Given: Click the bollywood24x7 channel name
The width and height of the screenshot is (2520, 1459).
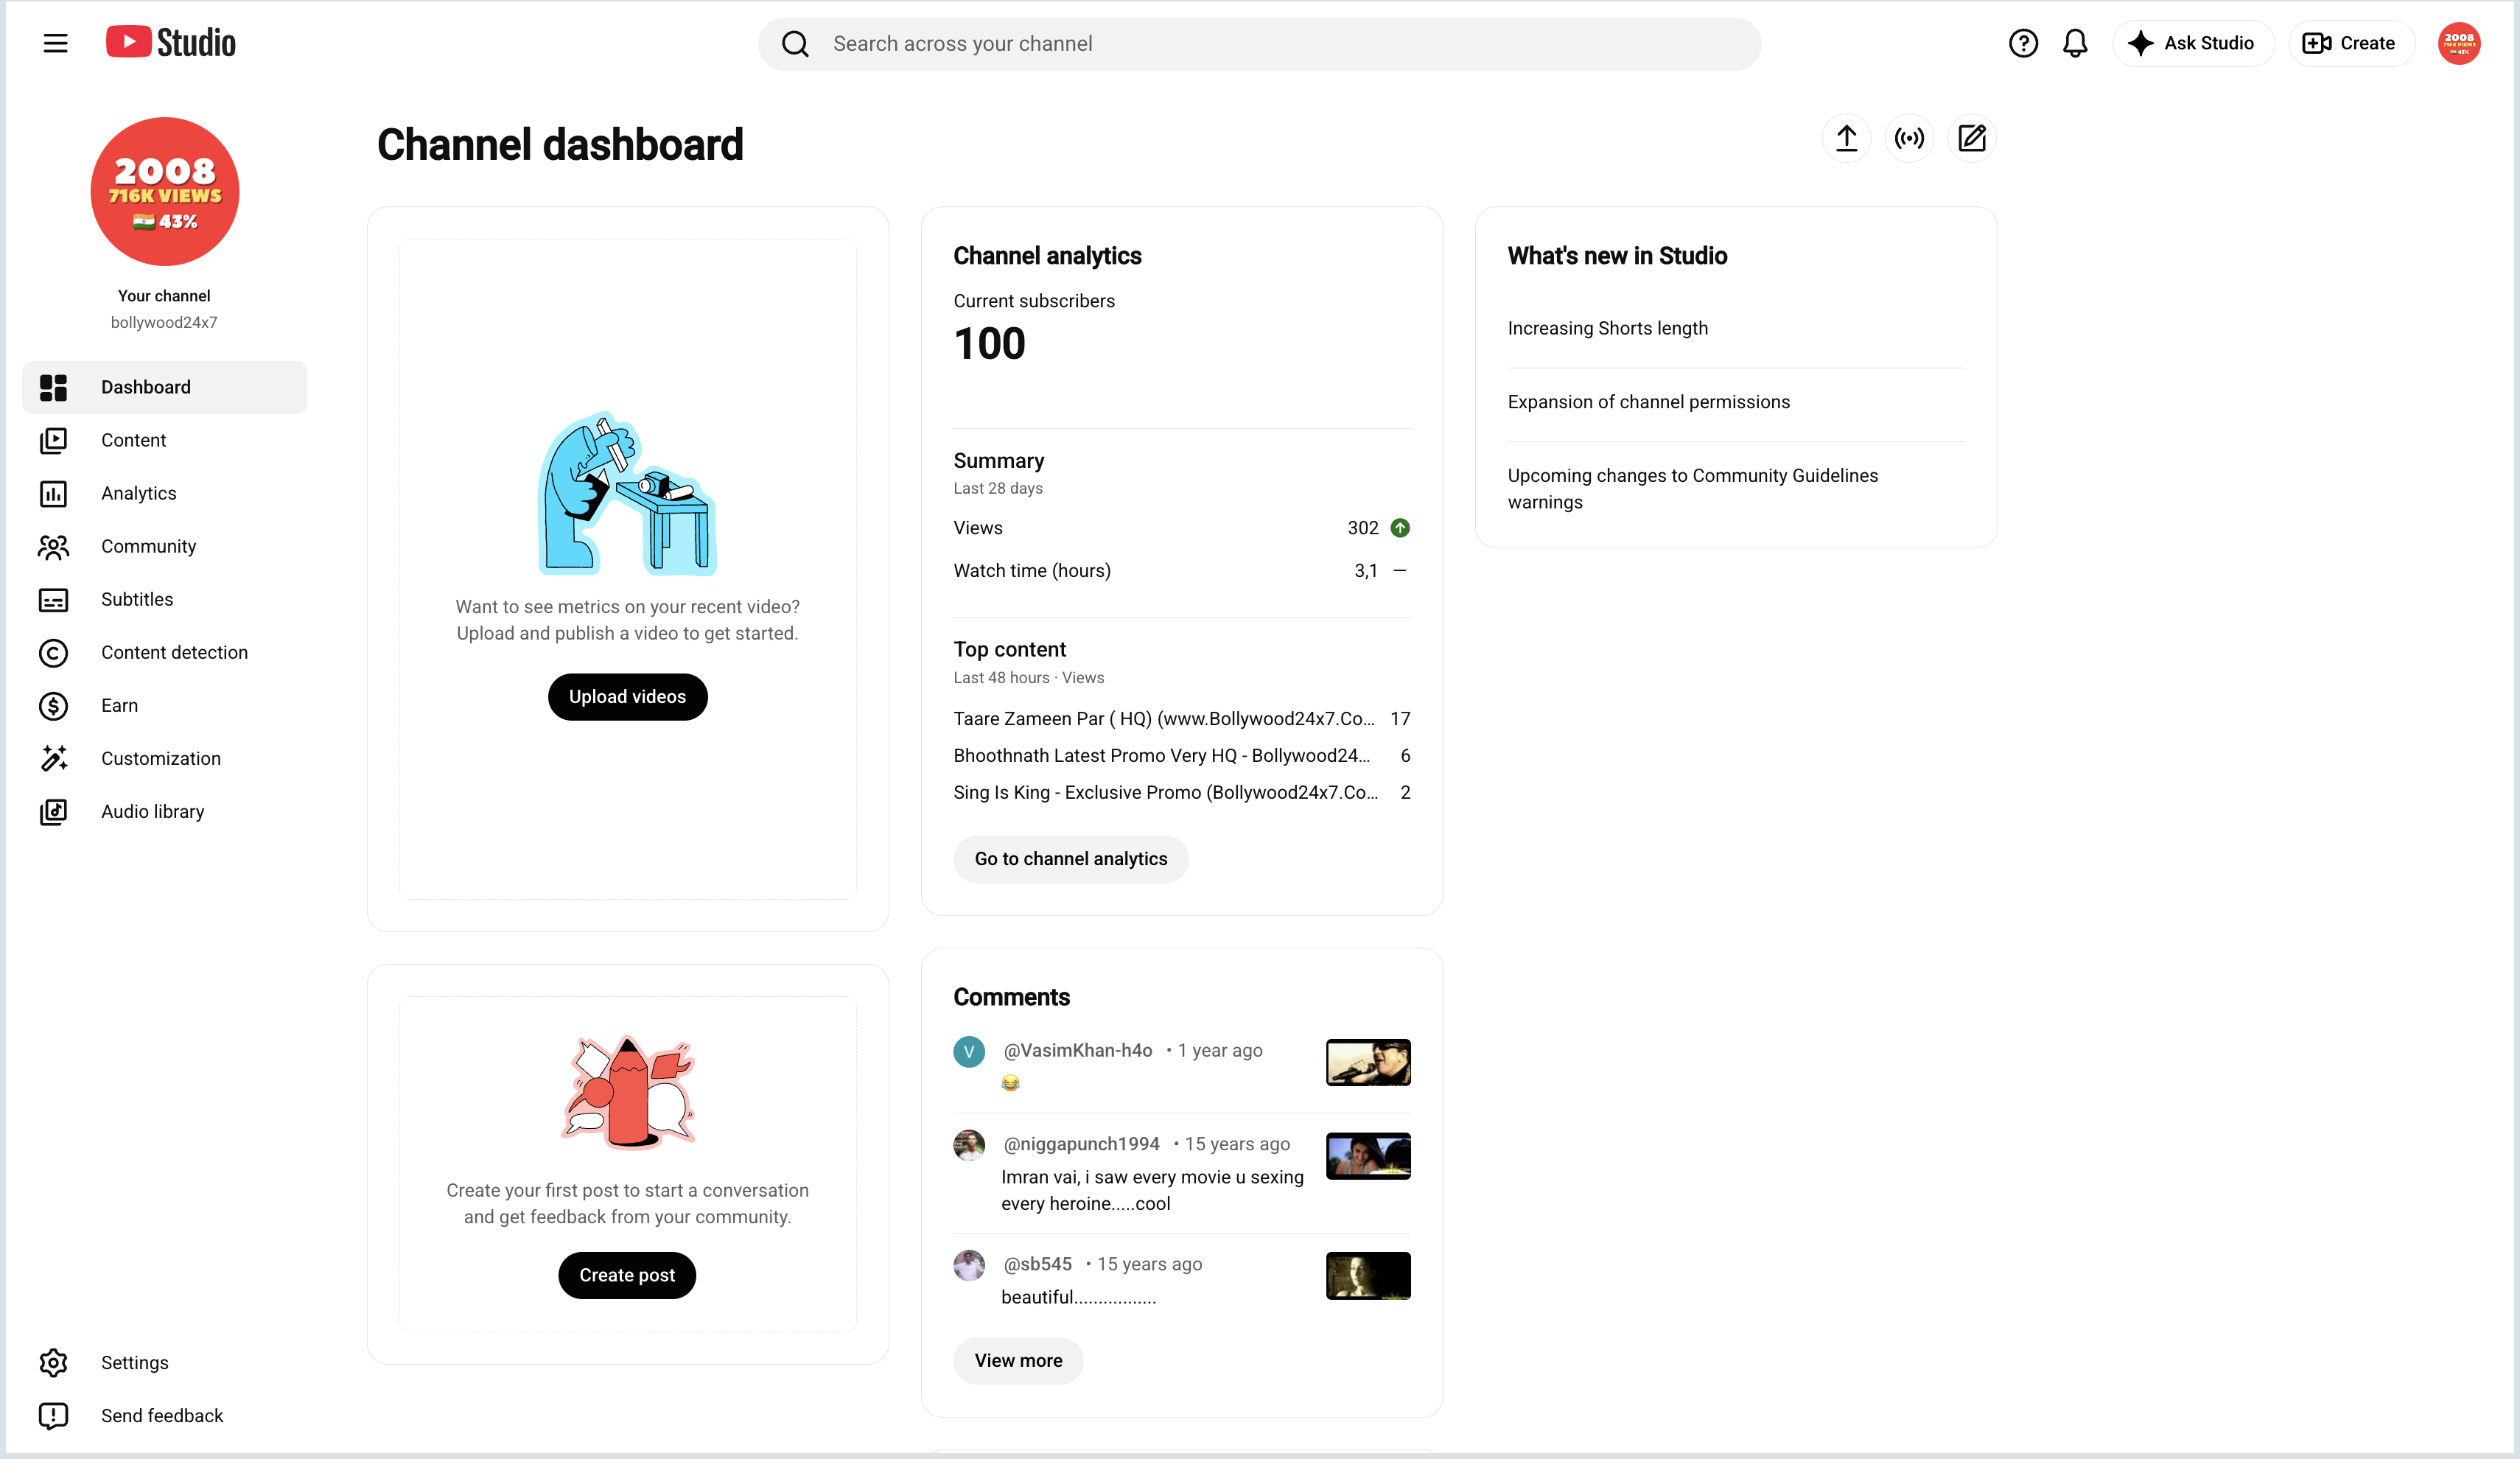Looking at the screenshot, I should pos(164,322).
